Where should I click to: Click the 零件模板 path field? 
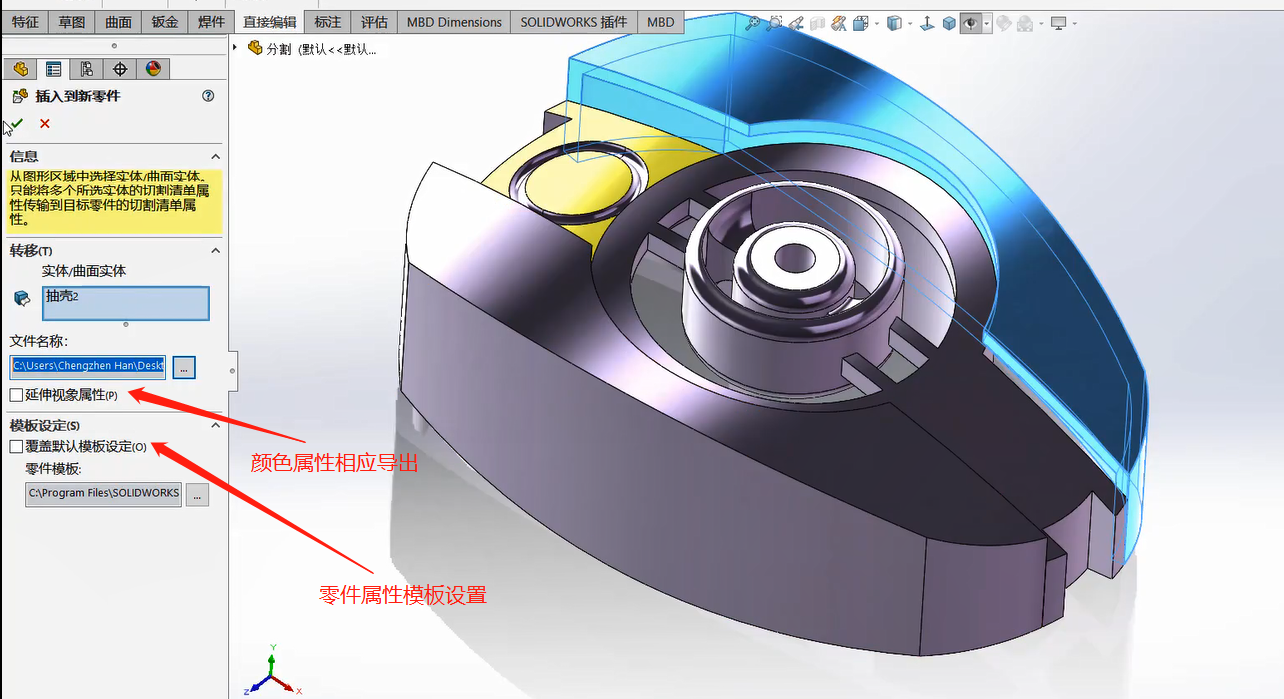click(x=104, y=493)
